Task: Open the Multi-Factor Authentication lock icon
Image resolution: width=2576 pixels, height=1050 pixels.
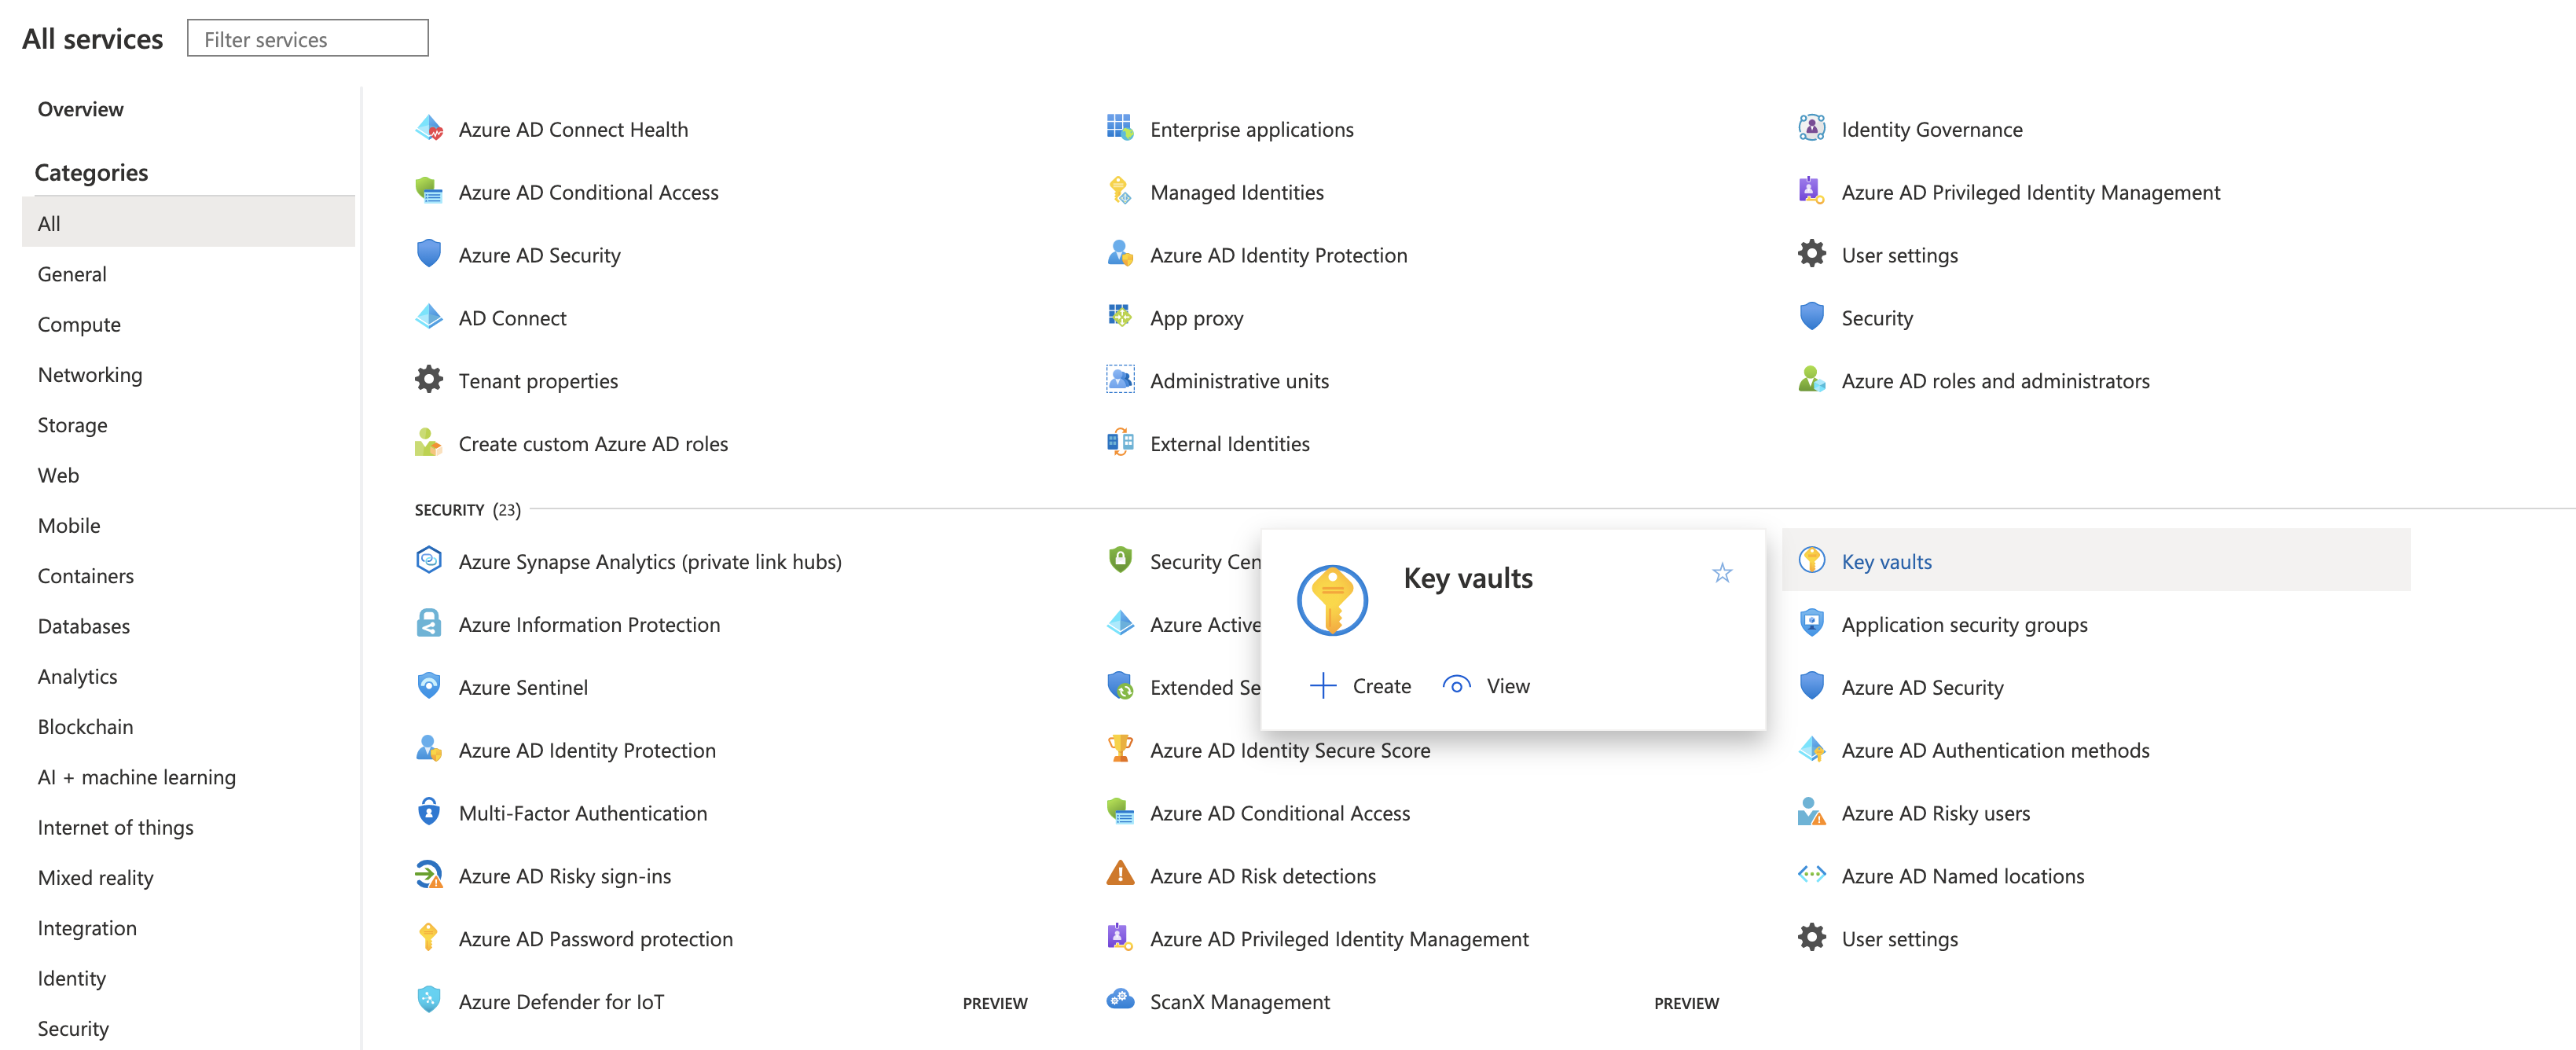Action: tap(429, 812)
